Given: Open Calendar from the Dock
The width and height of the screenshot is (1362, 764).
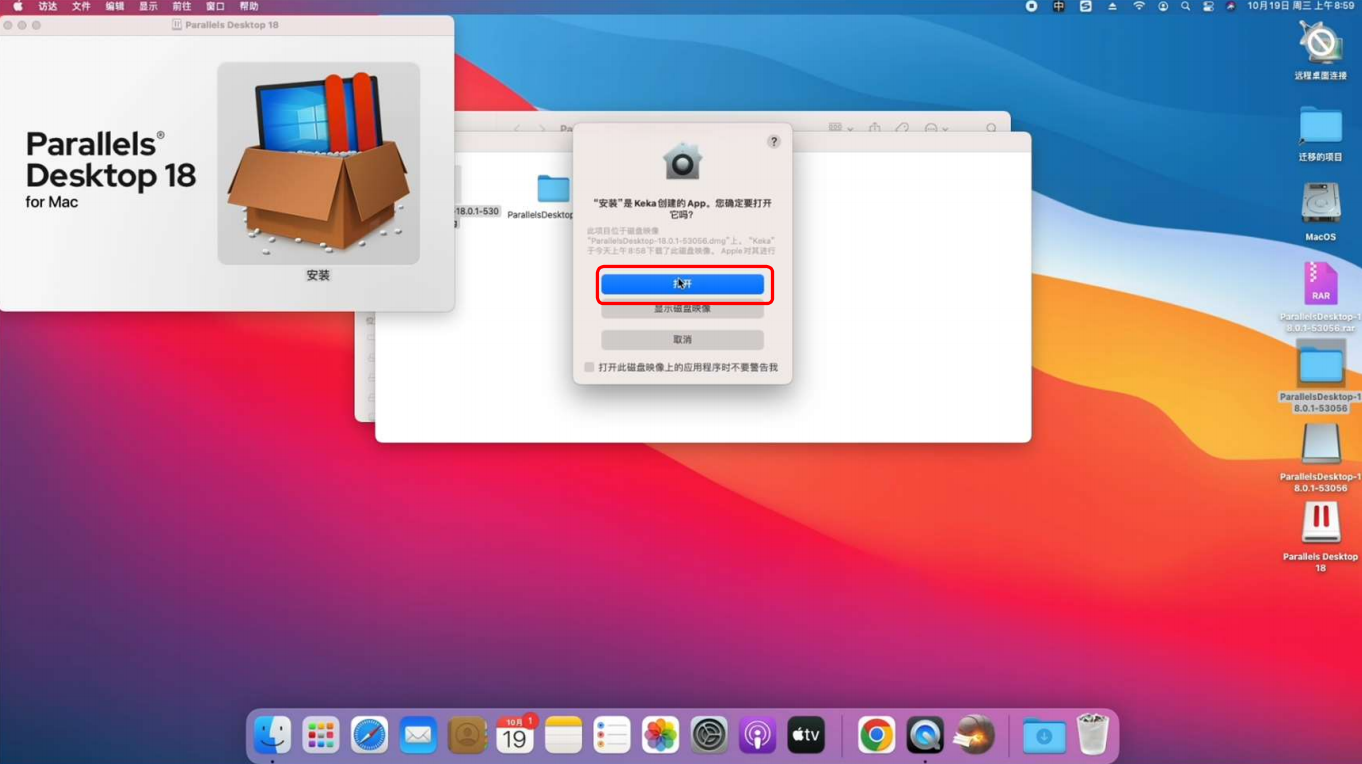Looking at the screenshot, I should pos(515,736).
